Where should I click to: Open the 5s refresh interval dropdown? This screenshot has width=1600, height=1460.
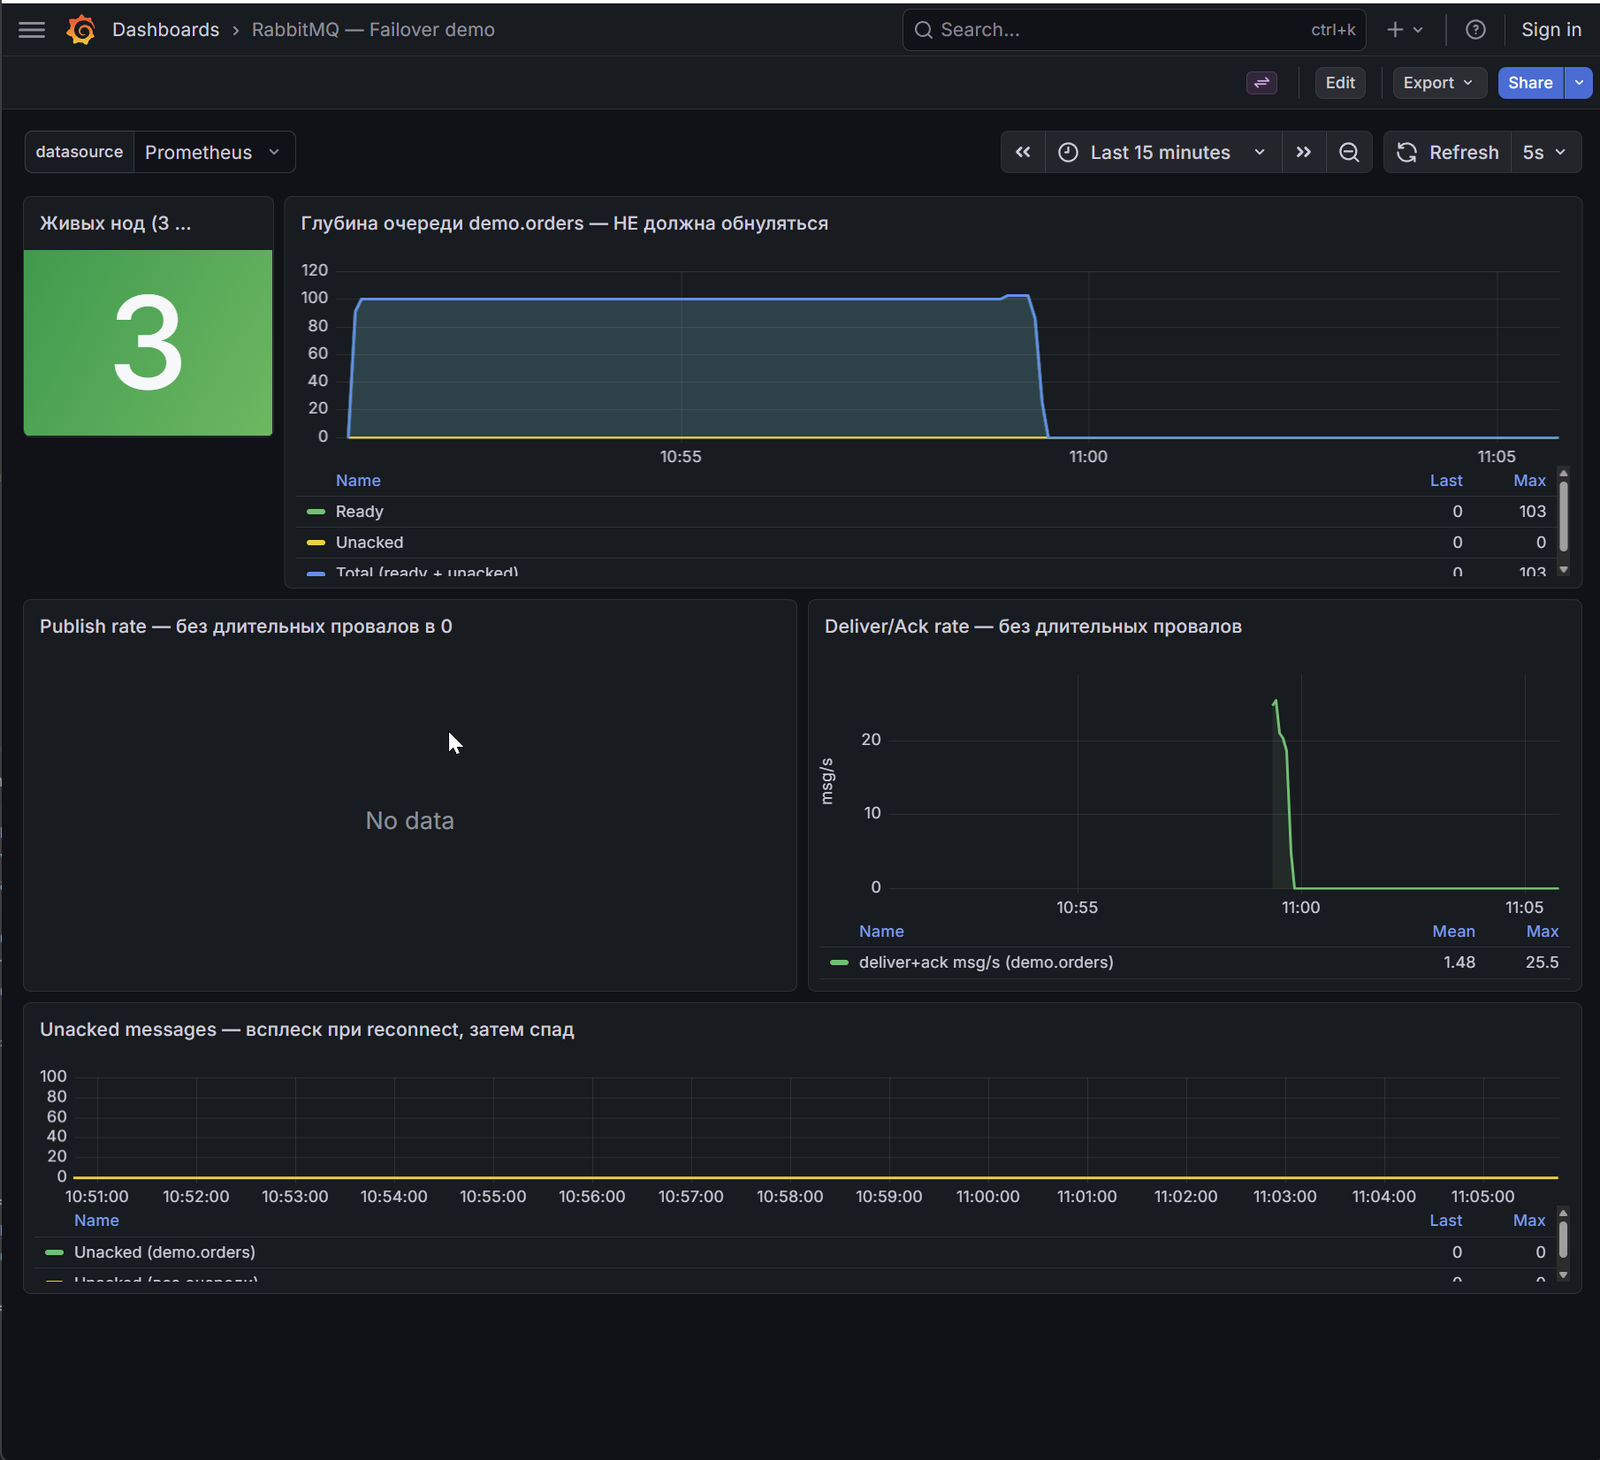(x=1545, y=152)
